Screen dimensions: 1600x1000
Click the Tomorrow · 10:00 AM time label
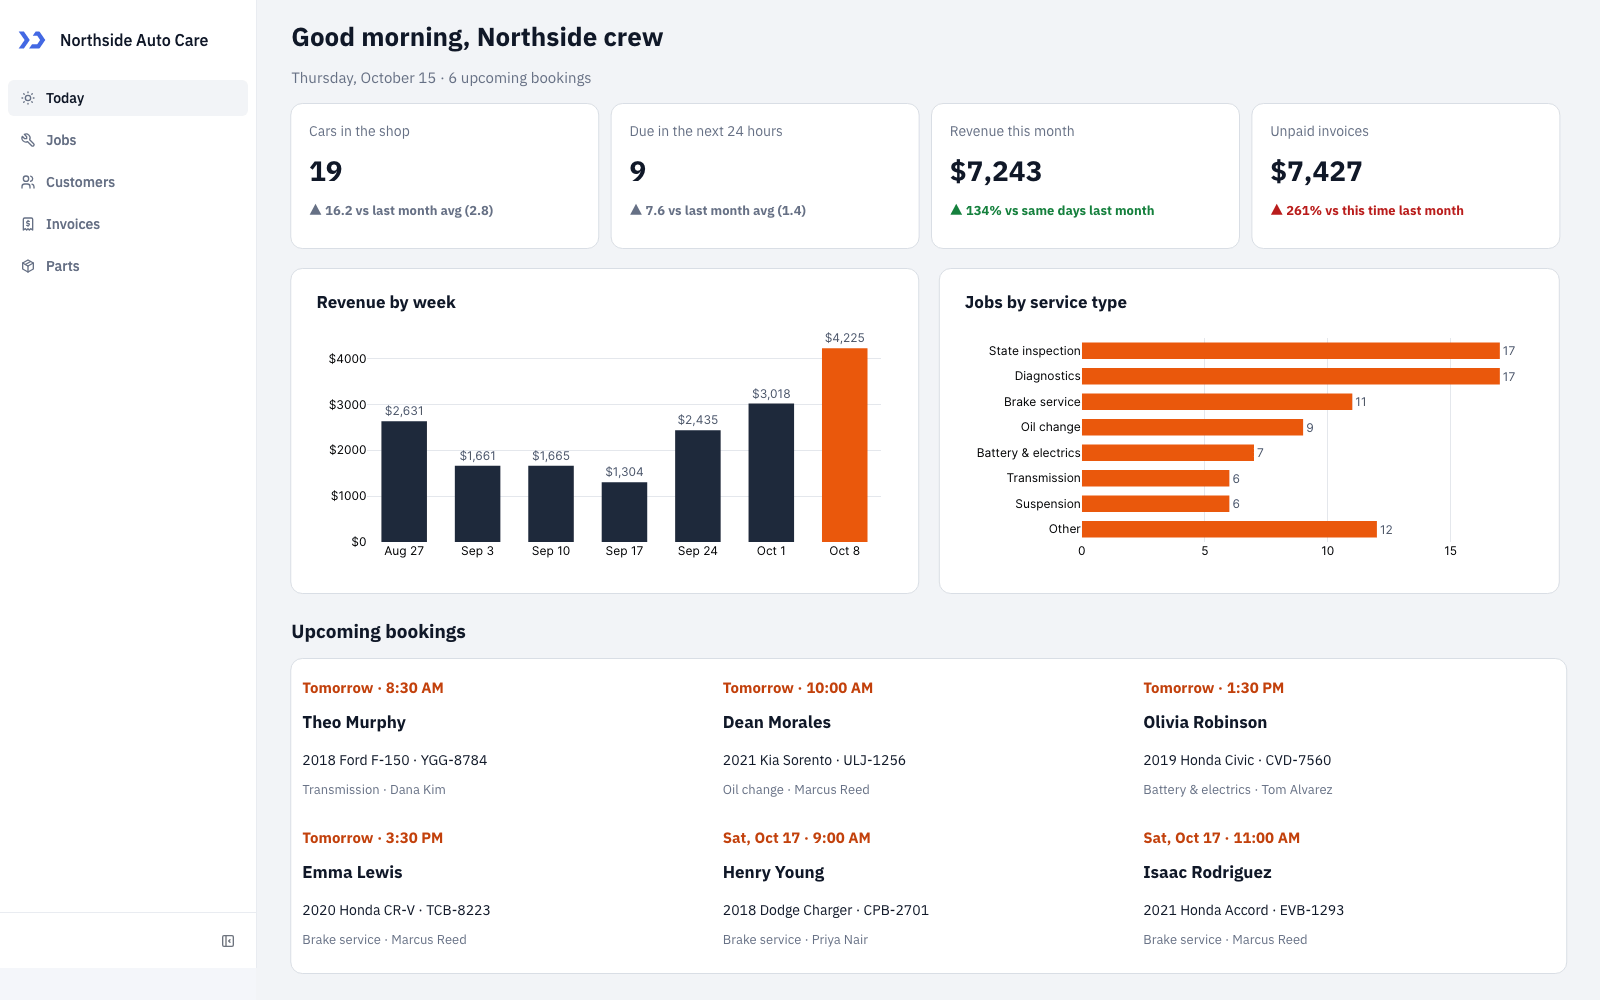pyautogui.click(x=798, y=688)
